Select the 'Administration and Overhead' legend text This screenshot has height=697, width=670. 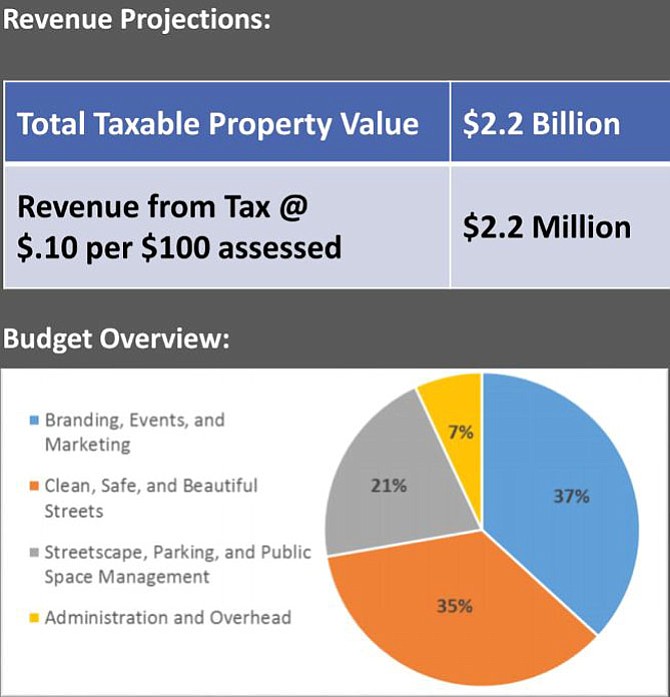(x=167, y=618)
